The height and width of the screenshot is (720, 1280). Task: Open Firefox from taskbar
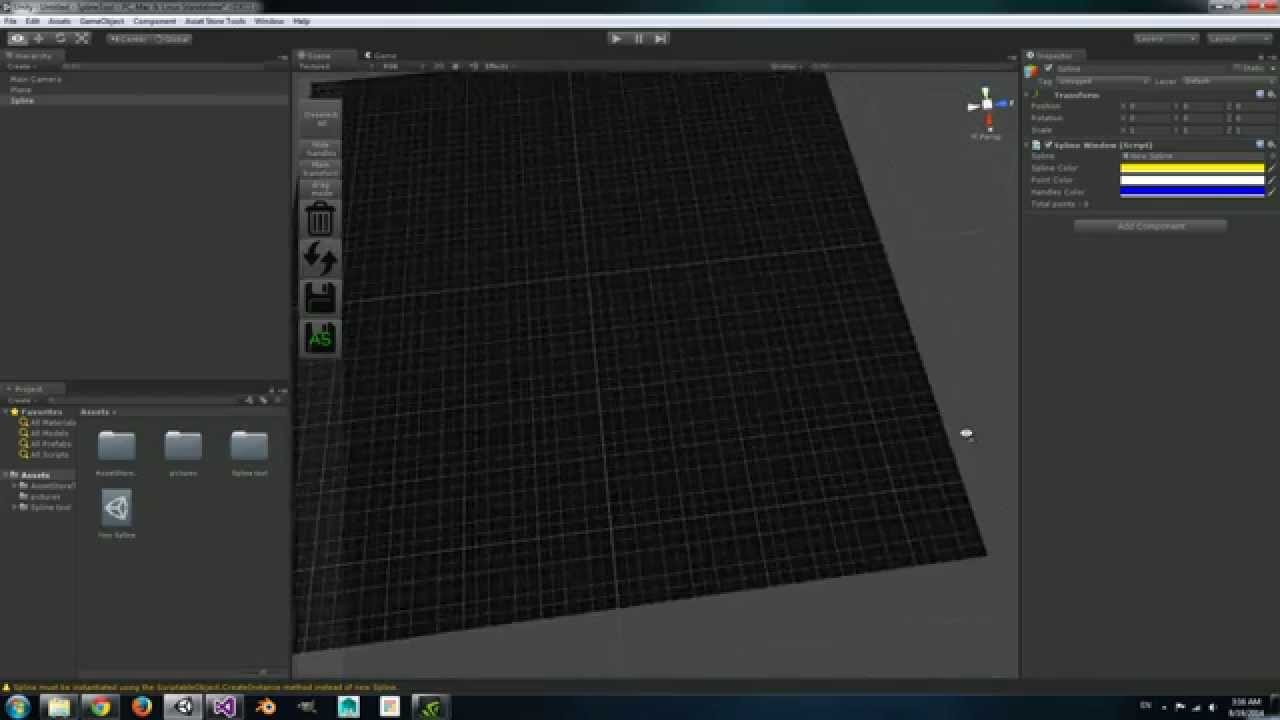pos(141,707)
